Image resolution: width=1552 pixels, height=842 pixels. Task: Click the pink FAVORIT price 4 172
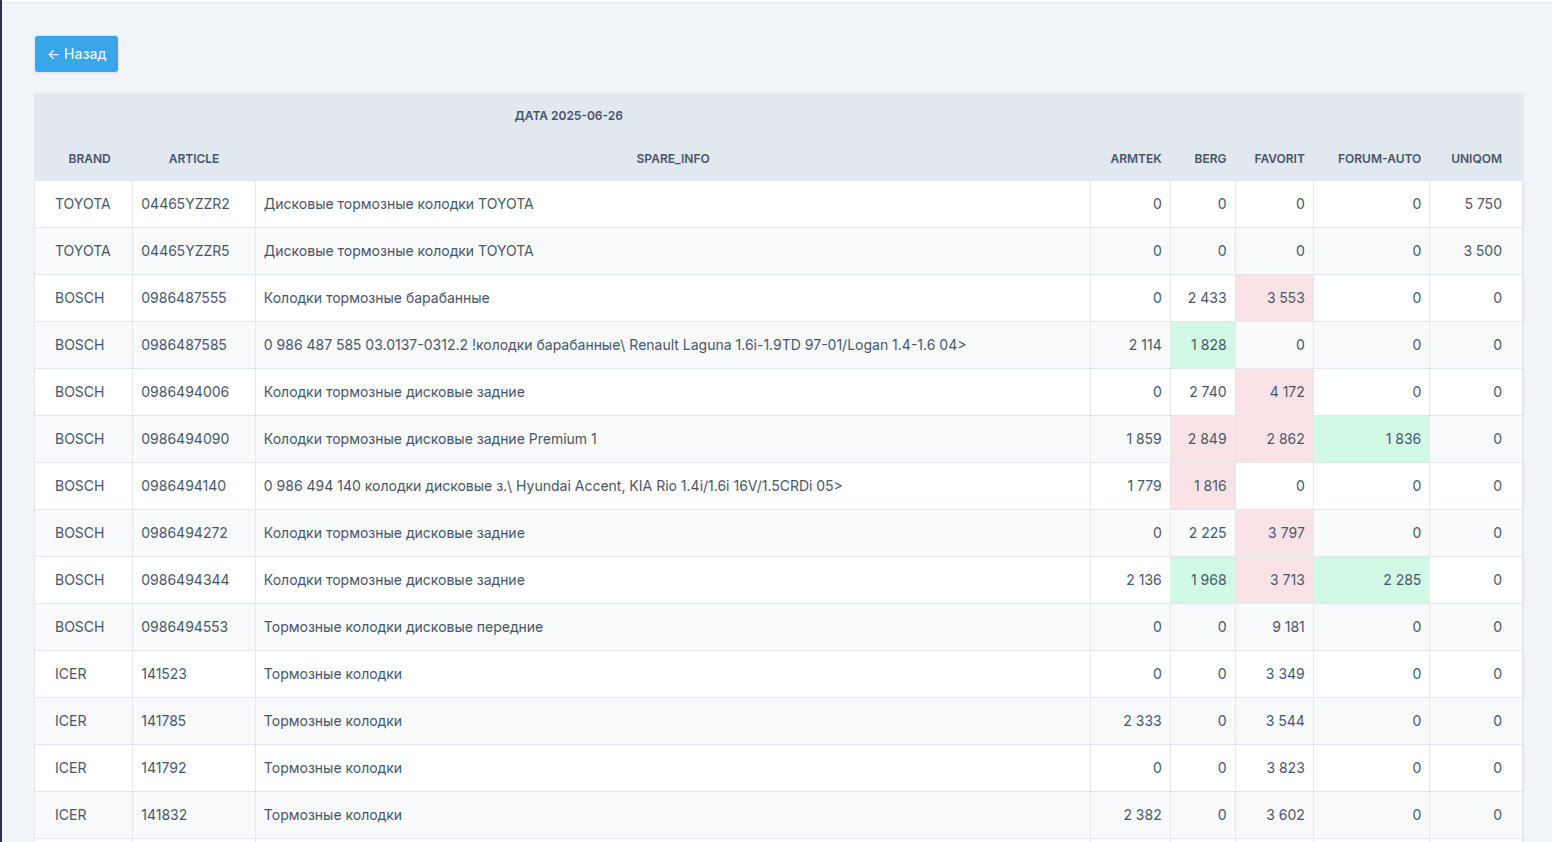(1286, 392)
